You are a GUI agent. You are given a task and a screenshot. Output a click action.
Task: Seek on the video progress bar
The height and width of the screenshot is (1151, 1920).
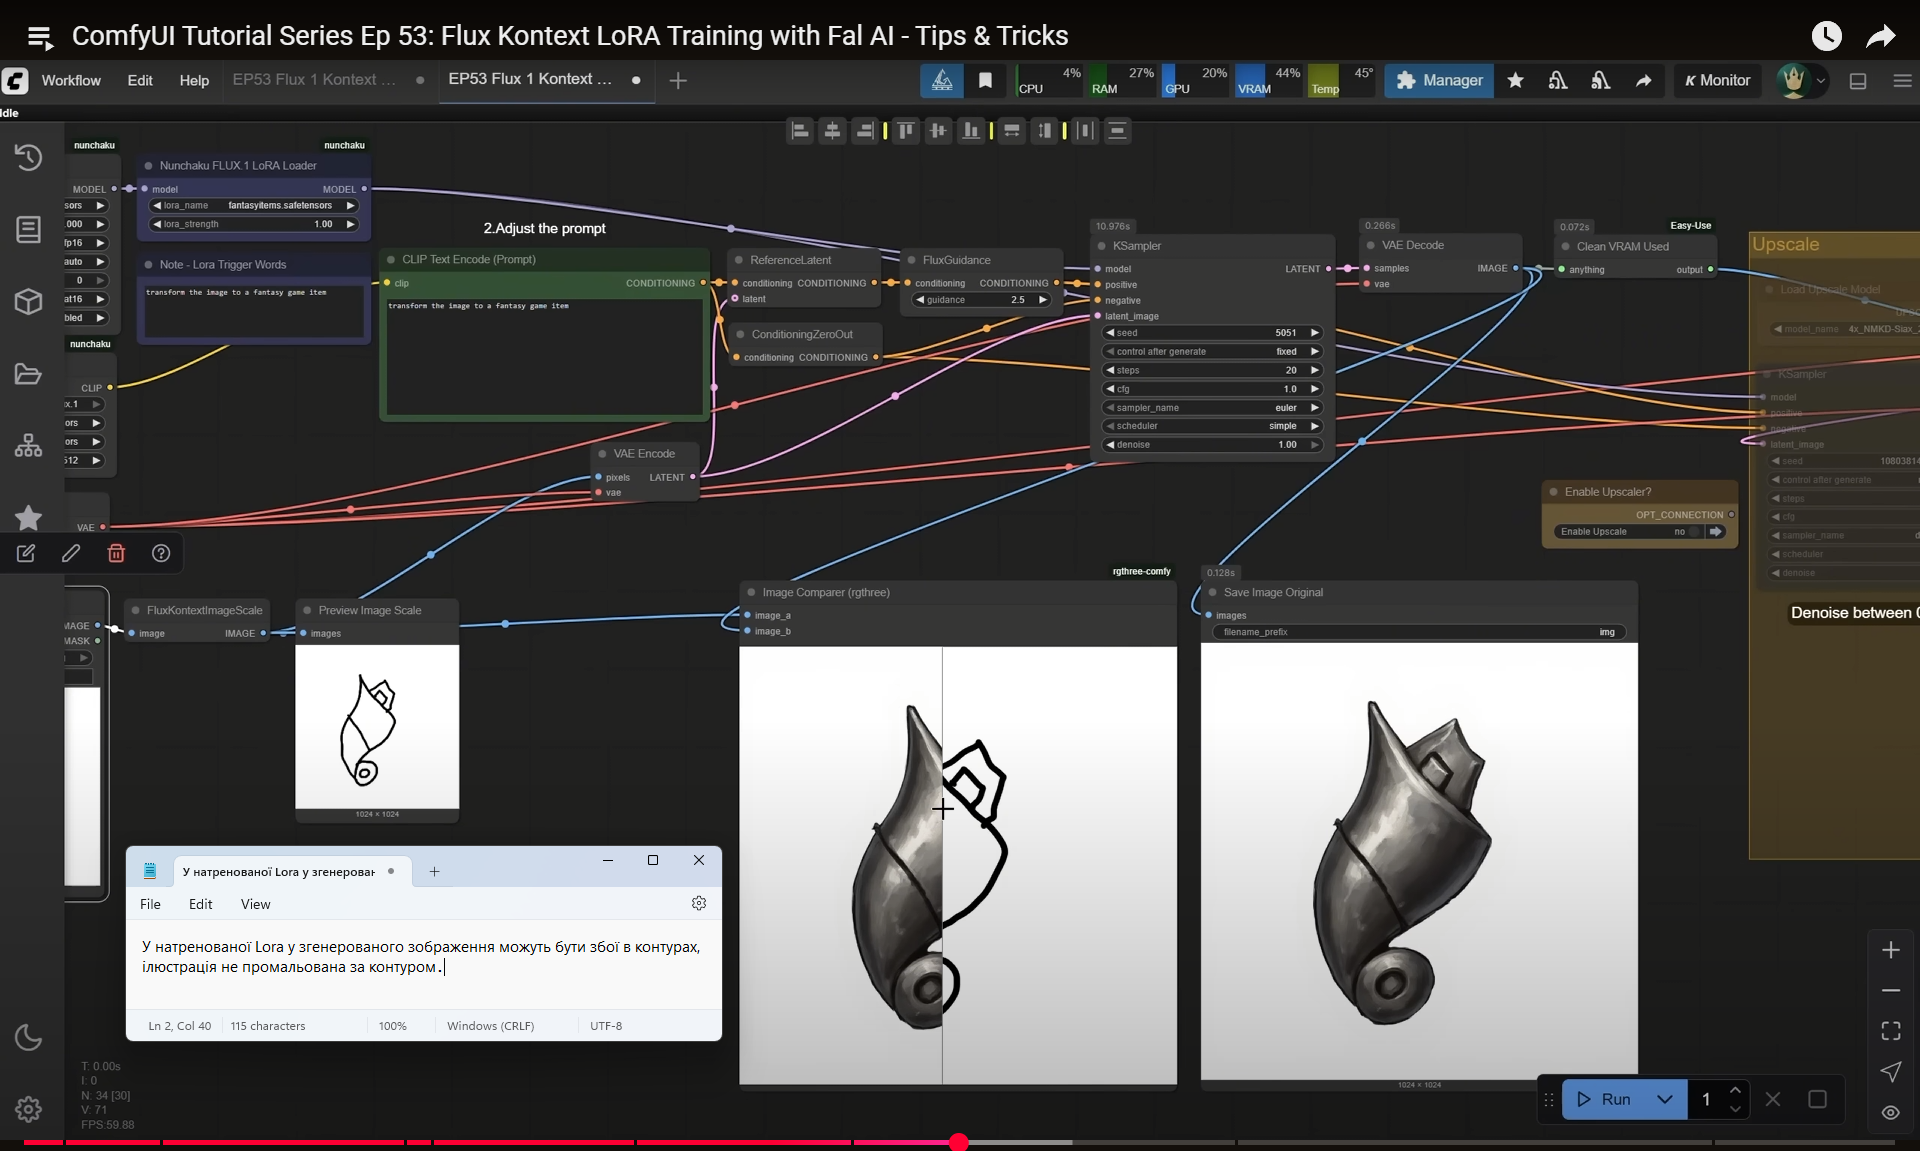coord(1300,1141)
